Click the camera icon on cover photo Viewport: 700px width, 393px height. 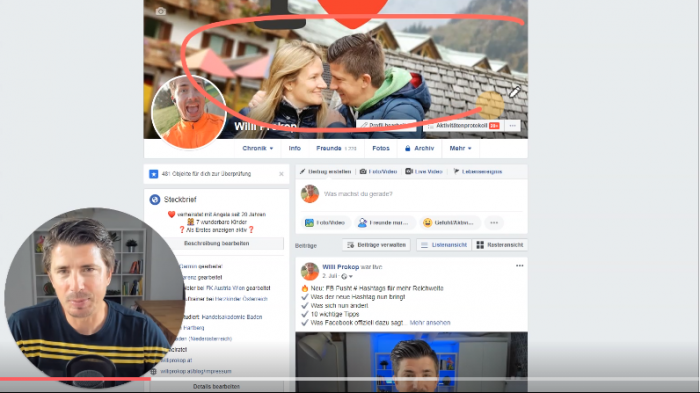(161, 11)
